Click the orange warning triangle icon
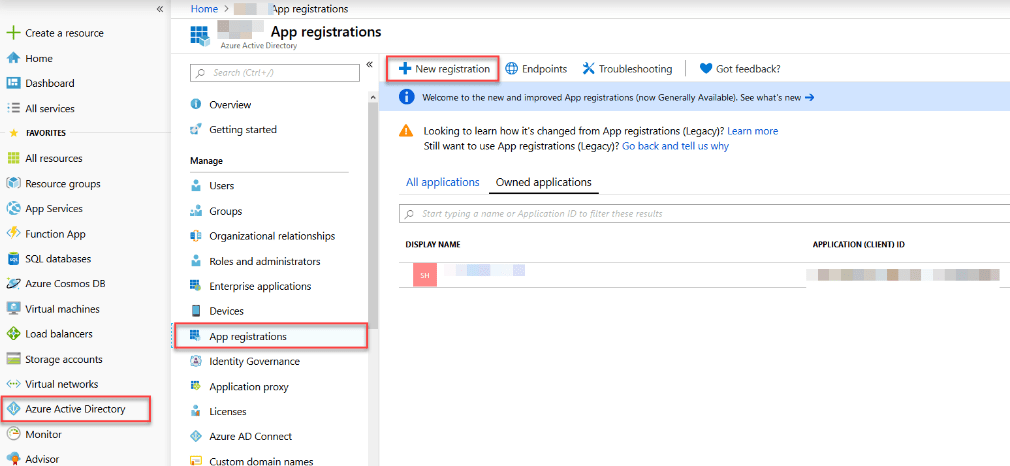The image size is (1010, 466). coord(406,131)
